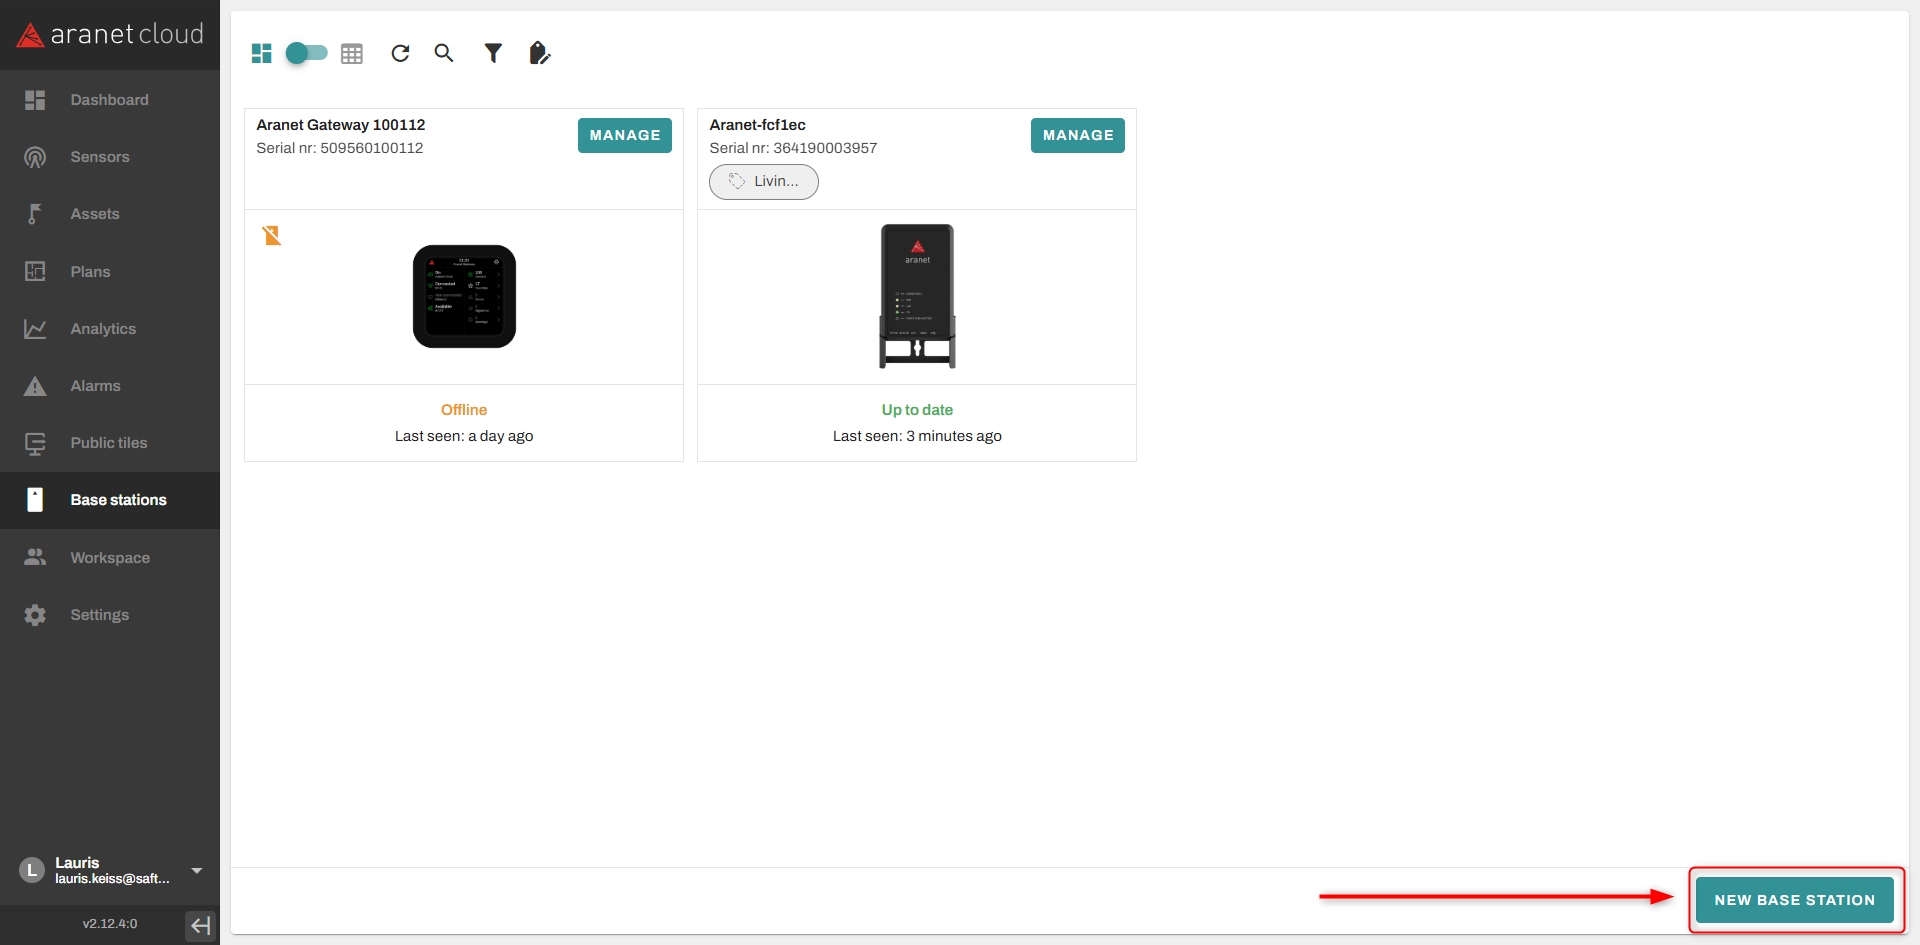
Task: Go to Sensors page
Action: tap(100, 157)
